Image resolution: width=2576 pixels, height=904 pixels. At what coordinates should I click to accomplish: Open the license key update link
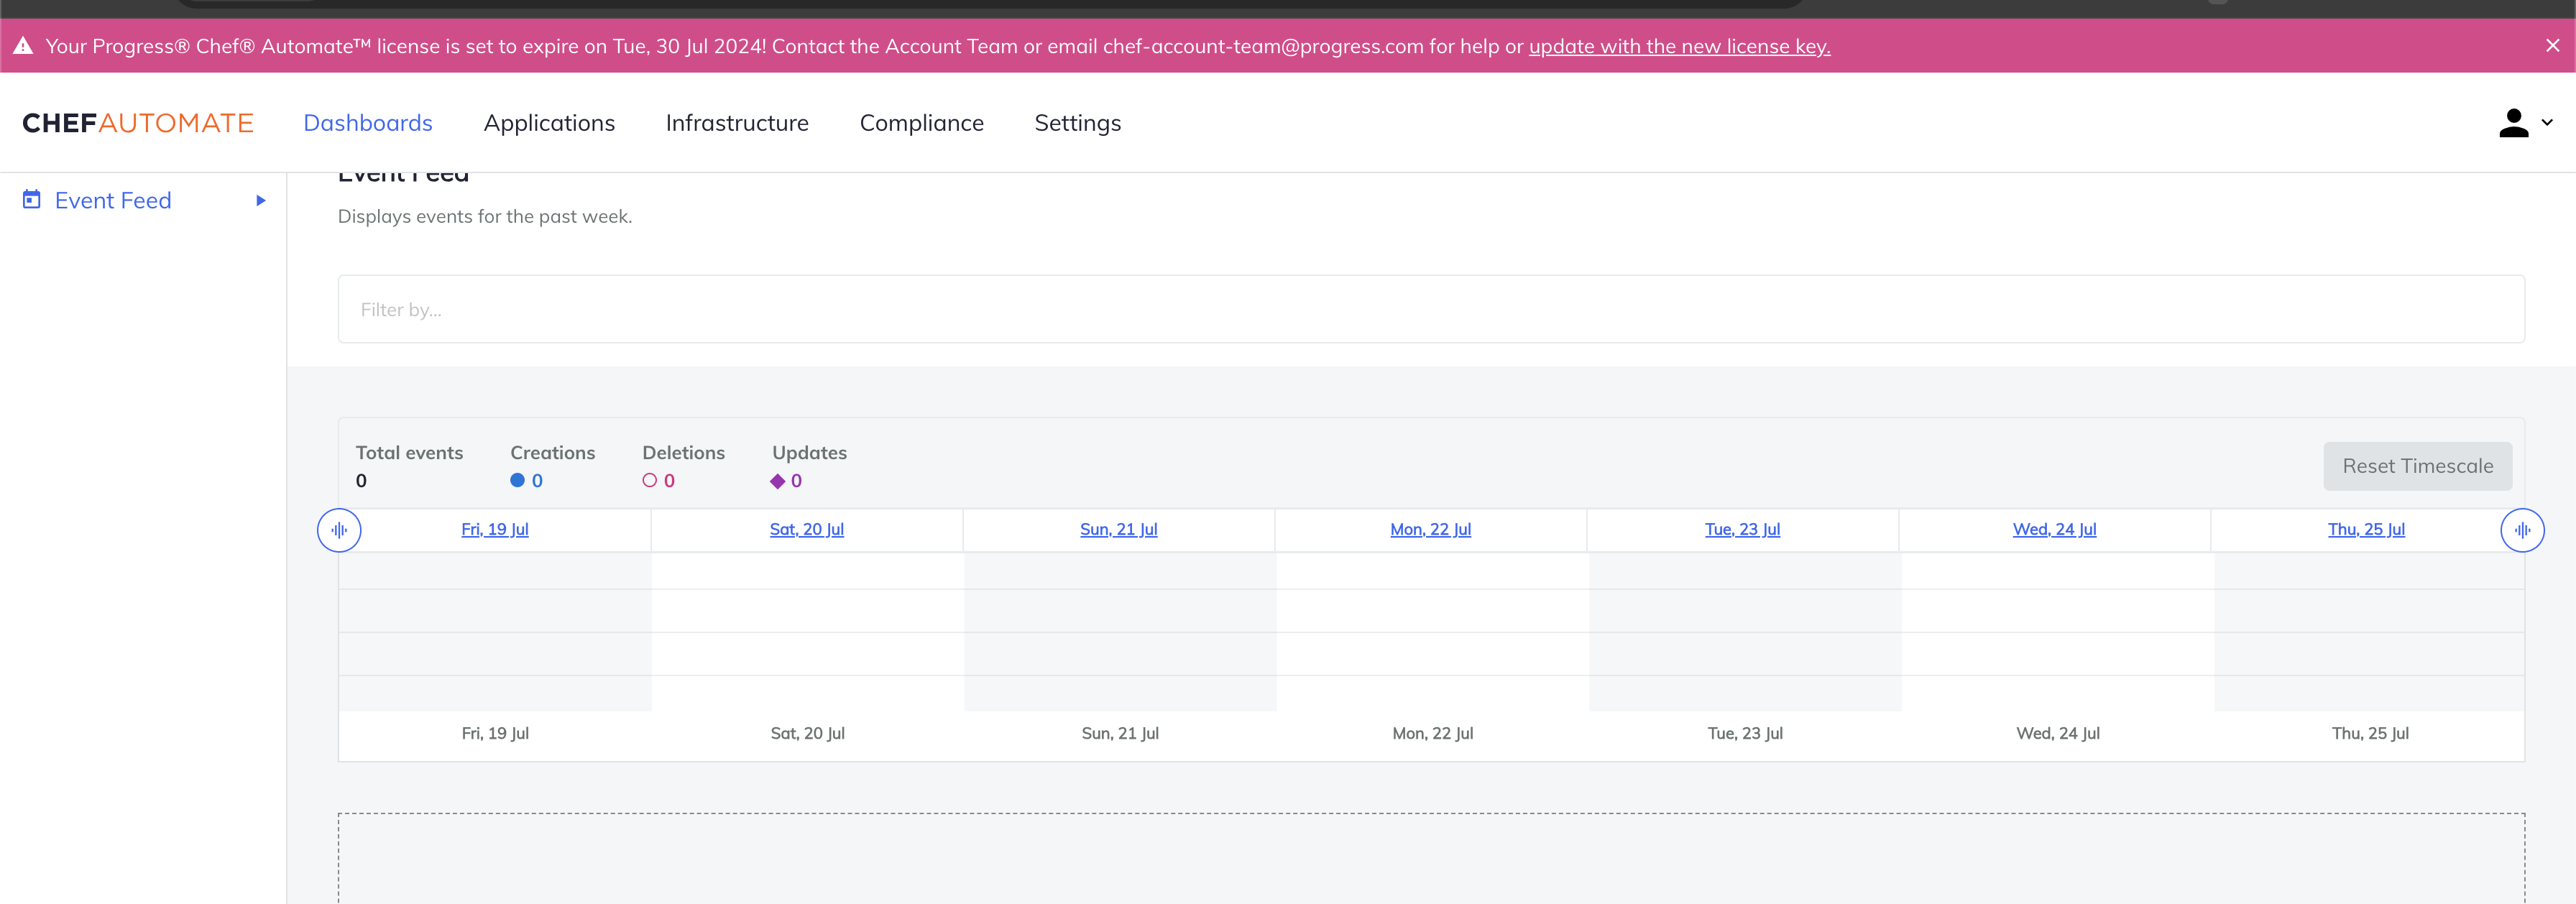tap(1678, 46)
